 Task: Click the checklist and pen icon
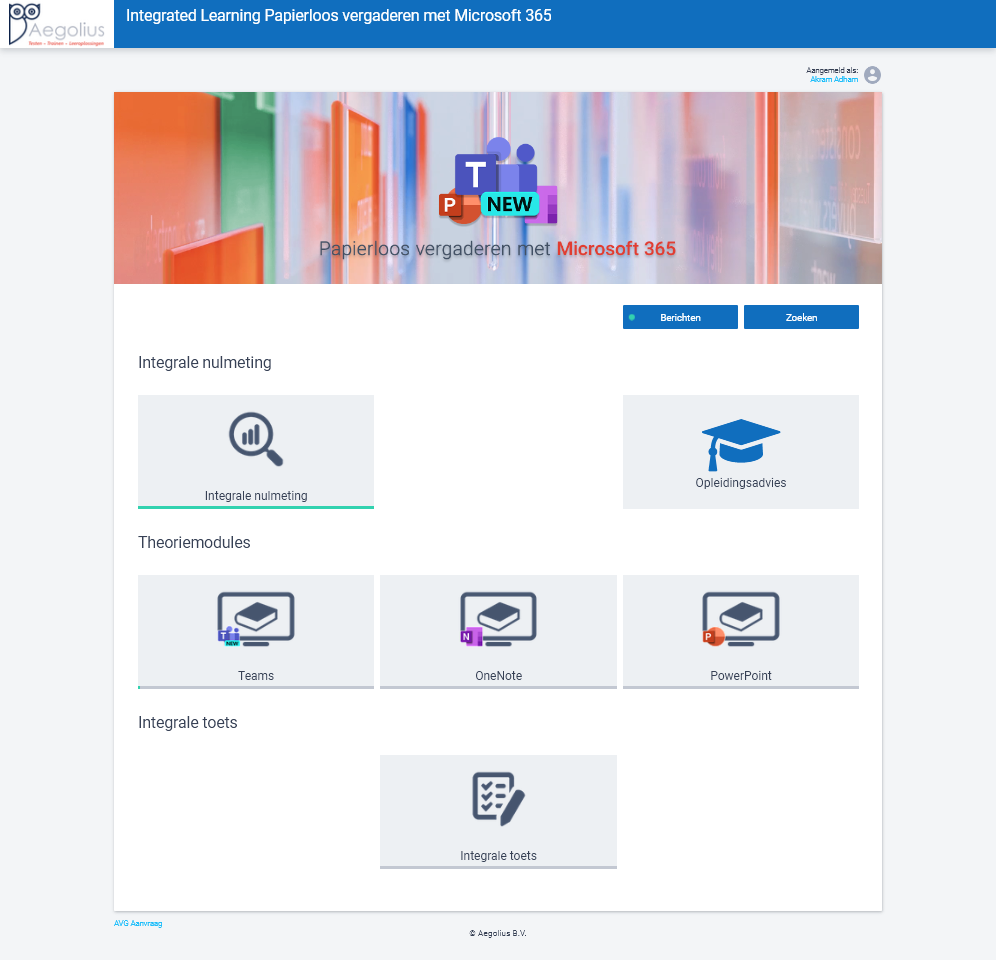pyautogui.click(x=498, y=799)
